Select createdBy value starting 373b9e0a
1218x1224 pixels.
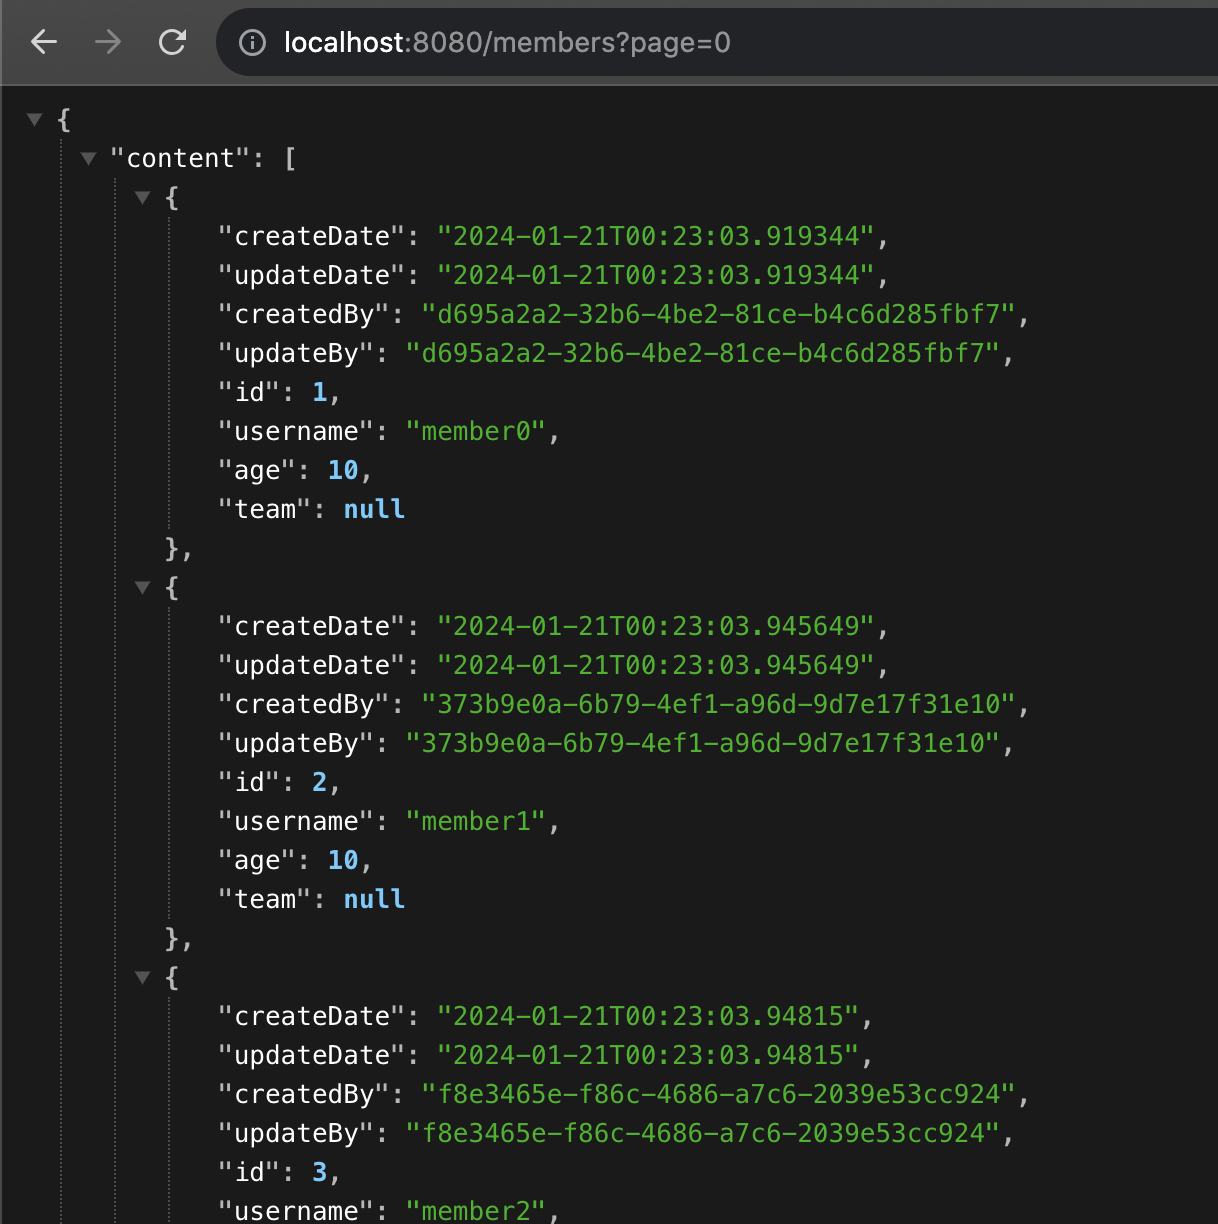[719, 704]
